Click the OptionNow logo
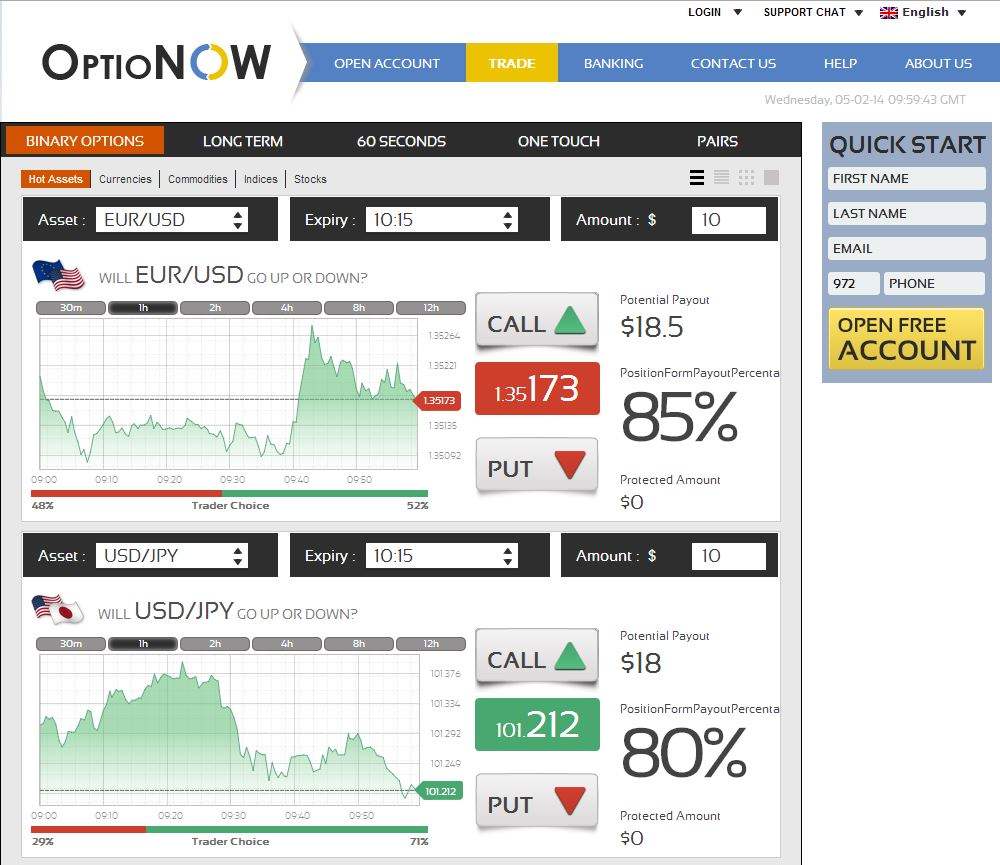The image size is (1000, 865). pos(156,62)
